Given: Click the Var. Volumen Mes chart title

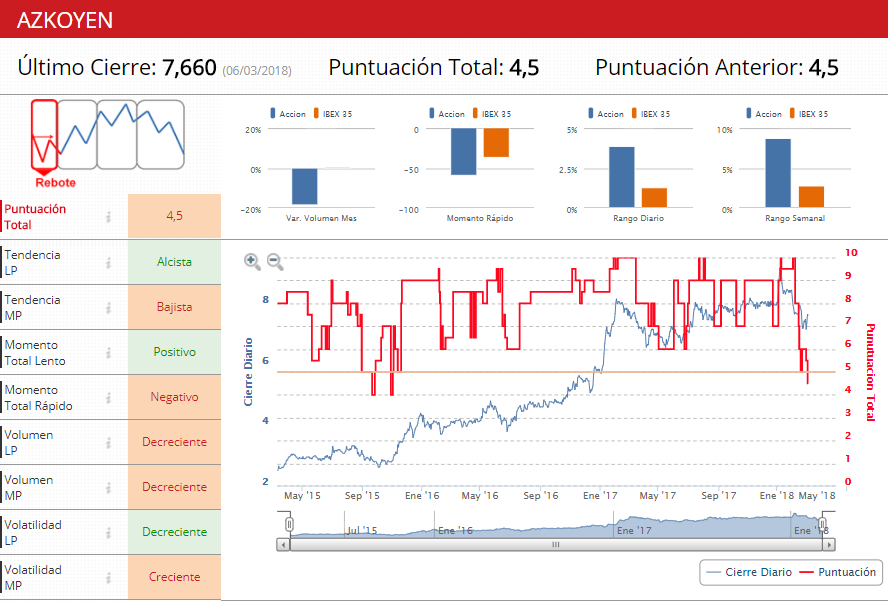Looking at the screenshot, I should [321, 218].
